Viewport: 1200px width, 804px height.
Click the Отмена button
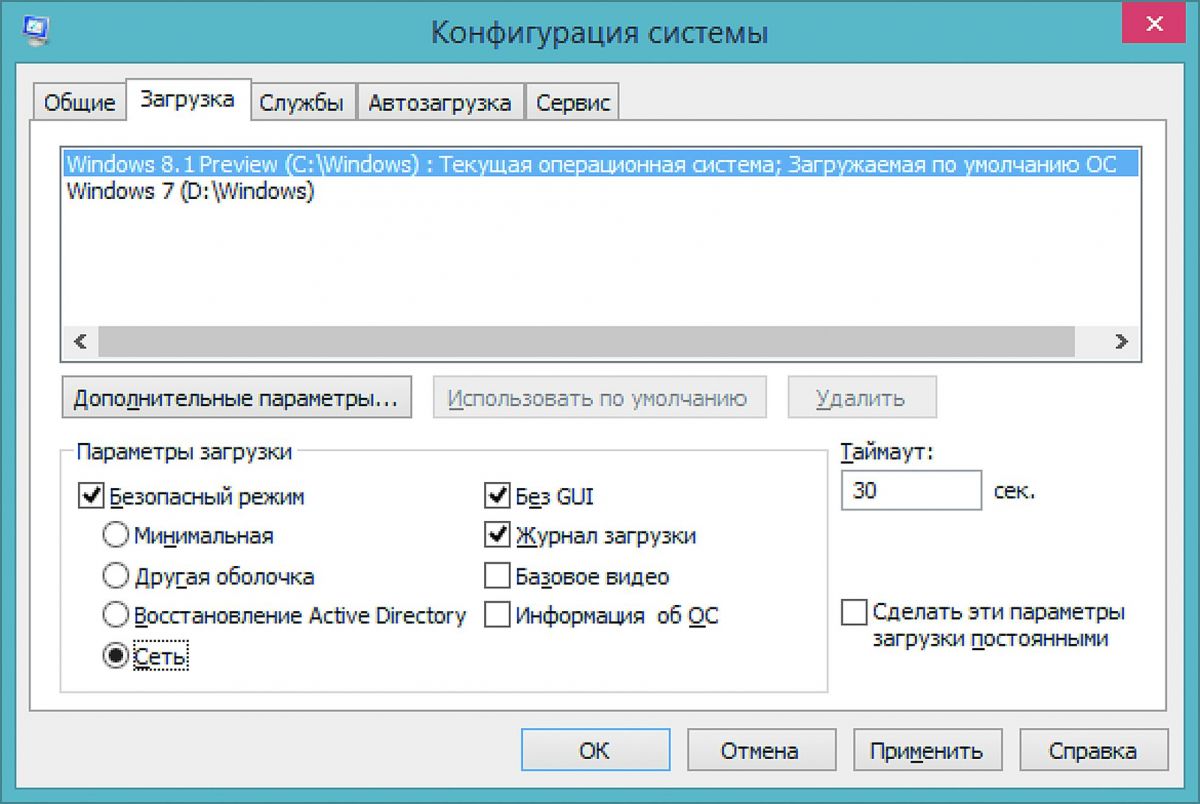click(762, 751)
